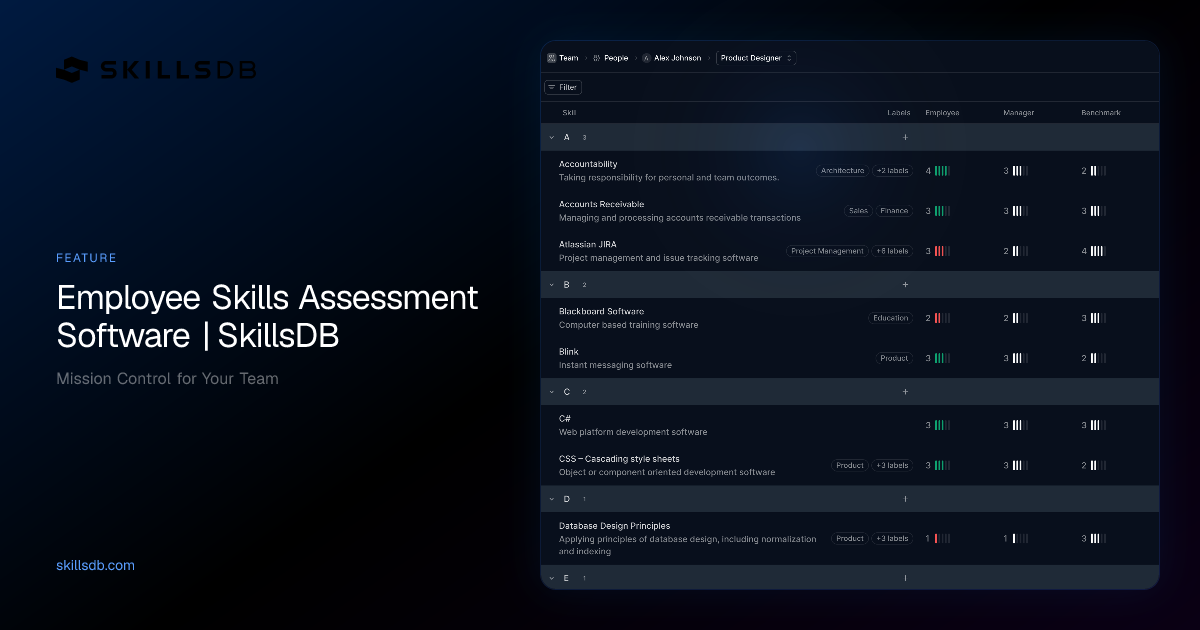Click the Finance label on Accounts Receivable
The height and width of the screenshot is (630, 1200).
click(x=894, y=211)
